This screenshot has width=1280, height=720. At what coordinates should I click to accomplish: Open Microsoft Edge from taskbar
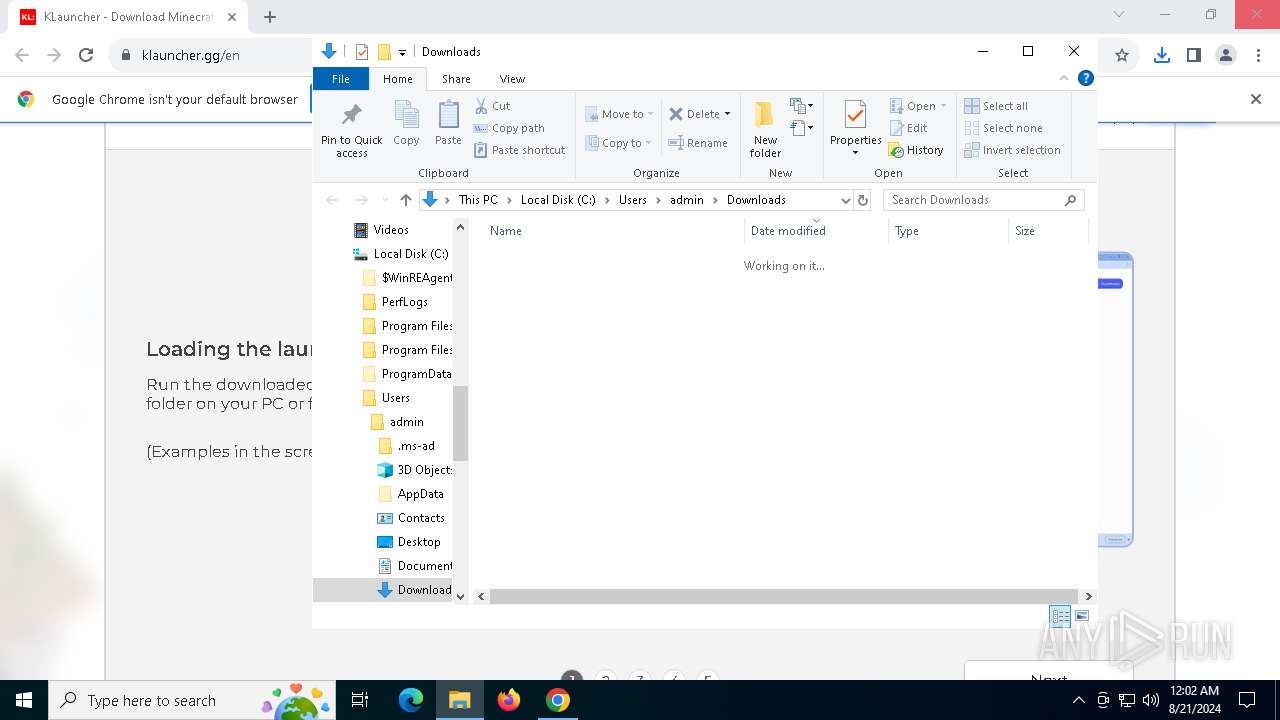pos(411,700)
